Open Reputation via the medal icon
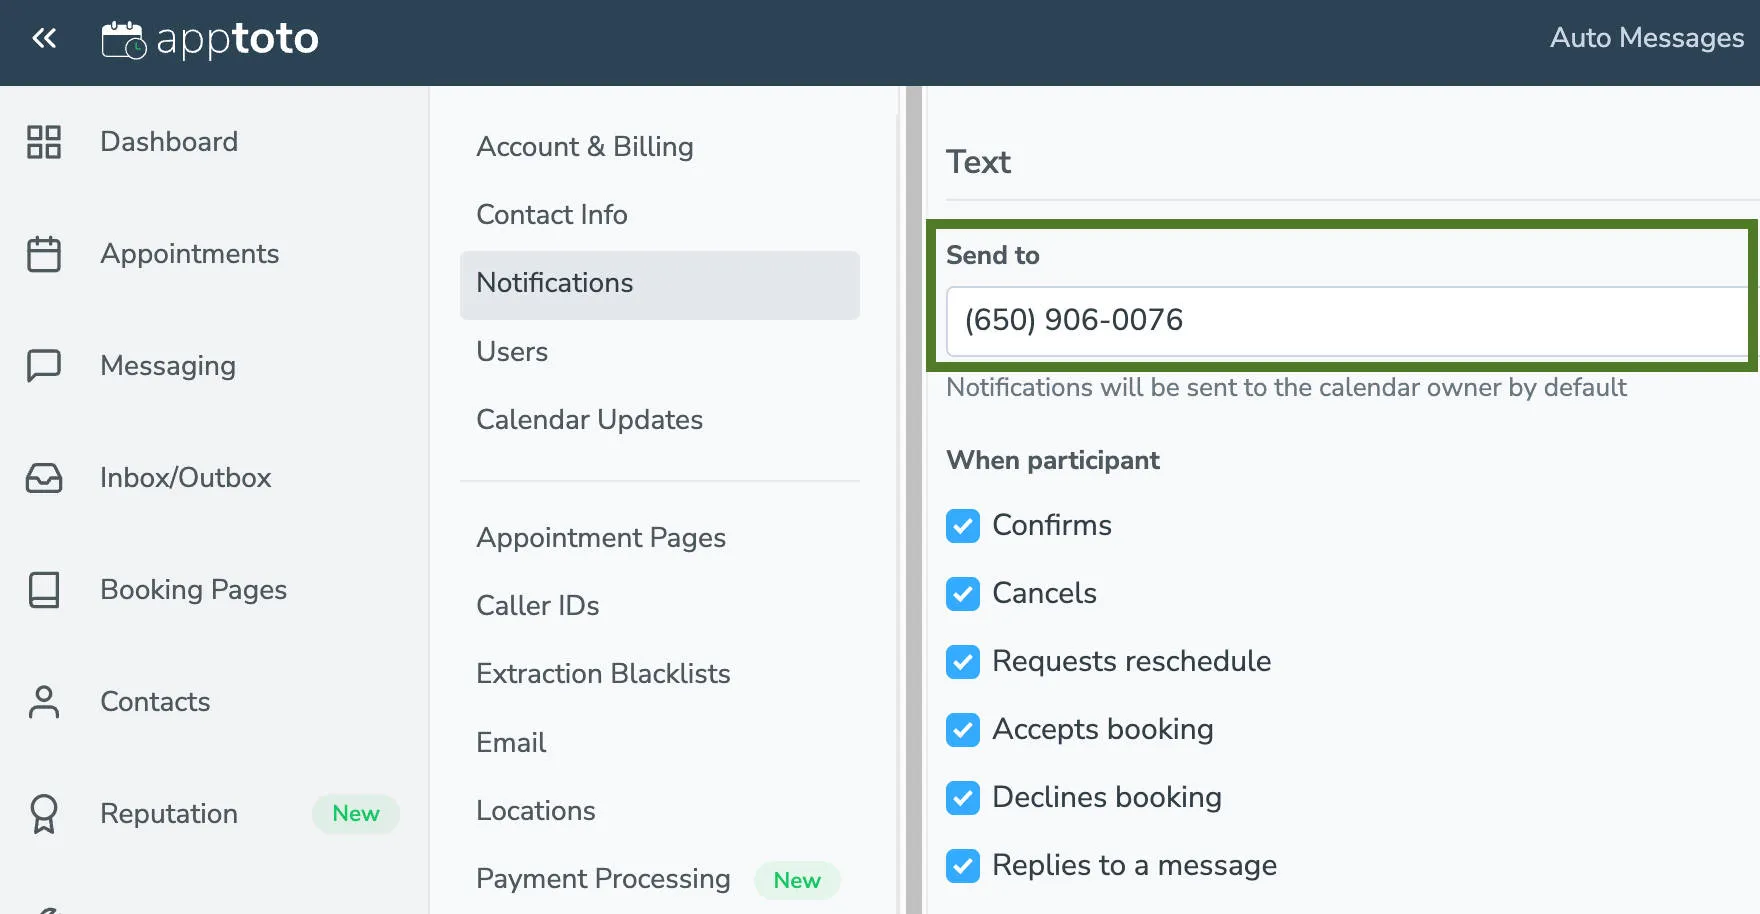 tap(43, 814)
